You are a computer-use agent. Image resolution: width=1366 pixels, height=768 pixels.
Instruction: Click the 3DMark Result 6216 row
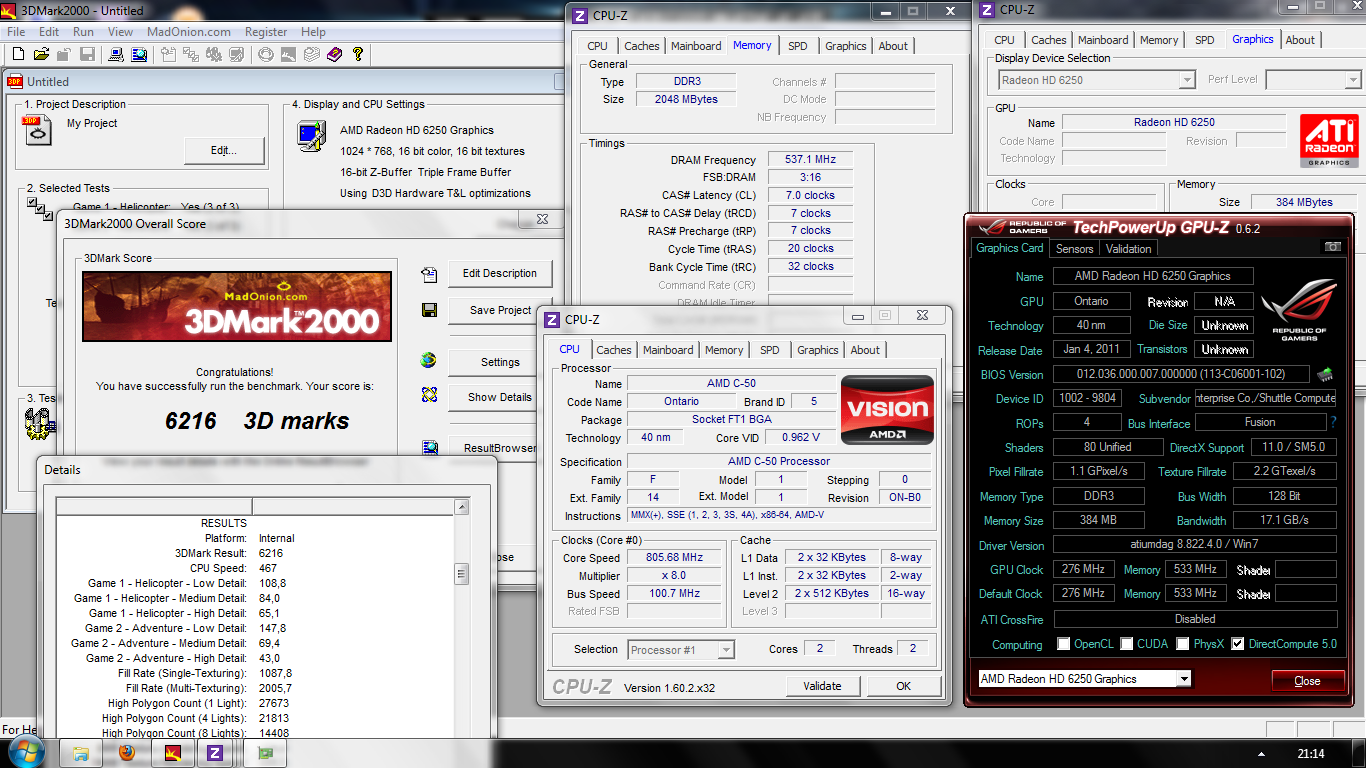[255, 553]
